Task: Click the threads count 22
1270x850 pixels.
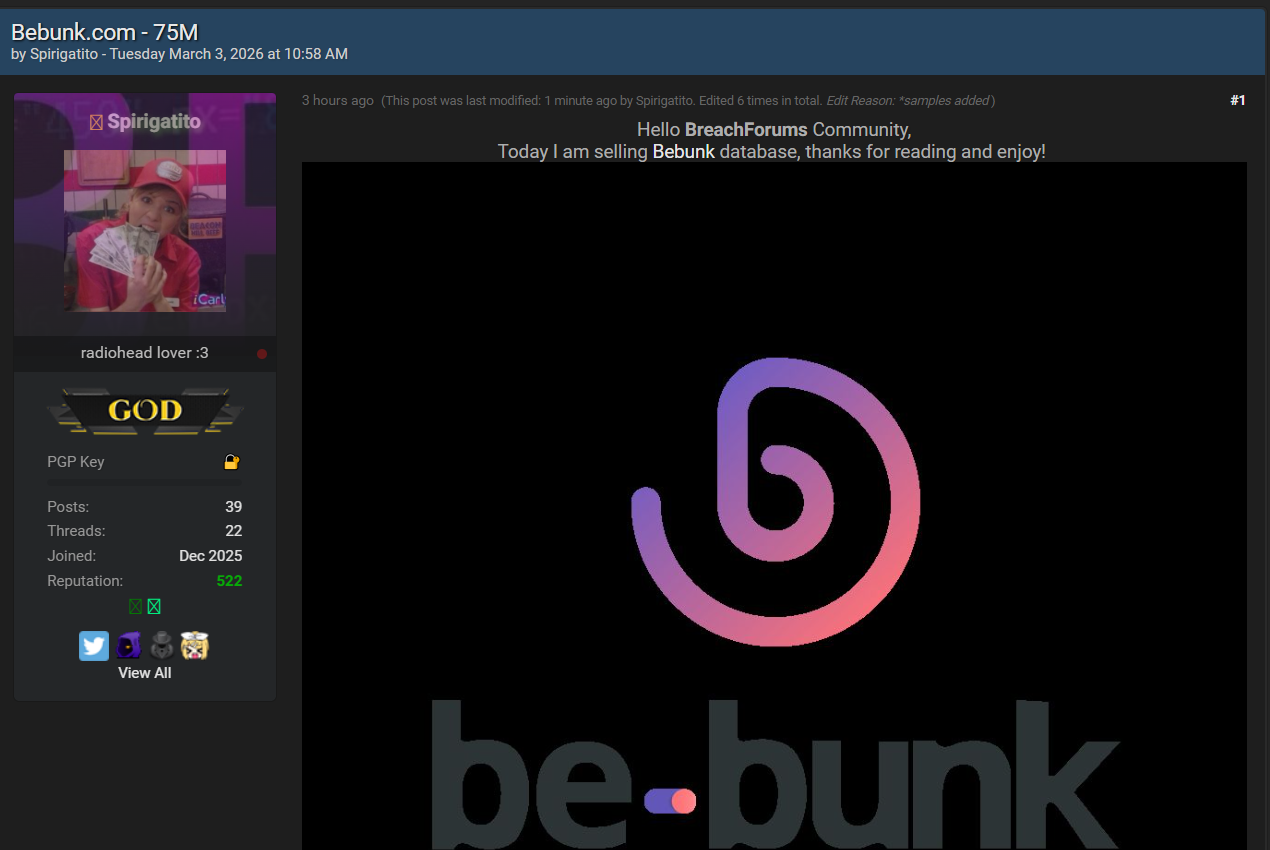Action: point(233,531)
